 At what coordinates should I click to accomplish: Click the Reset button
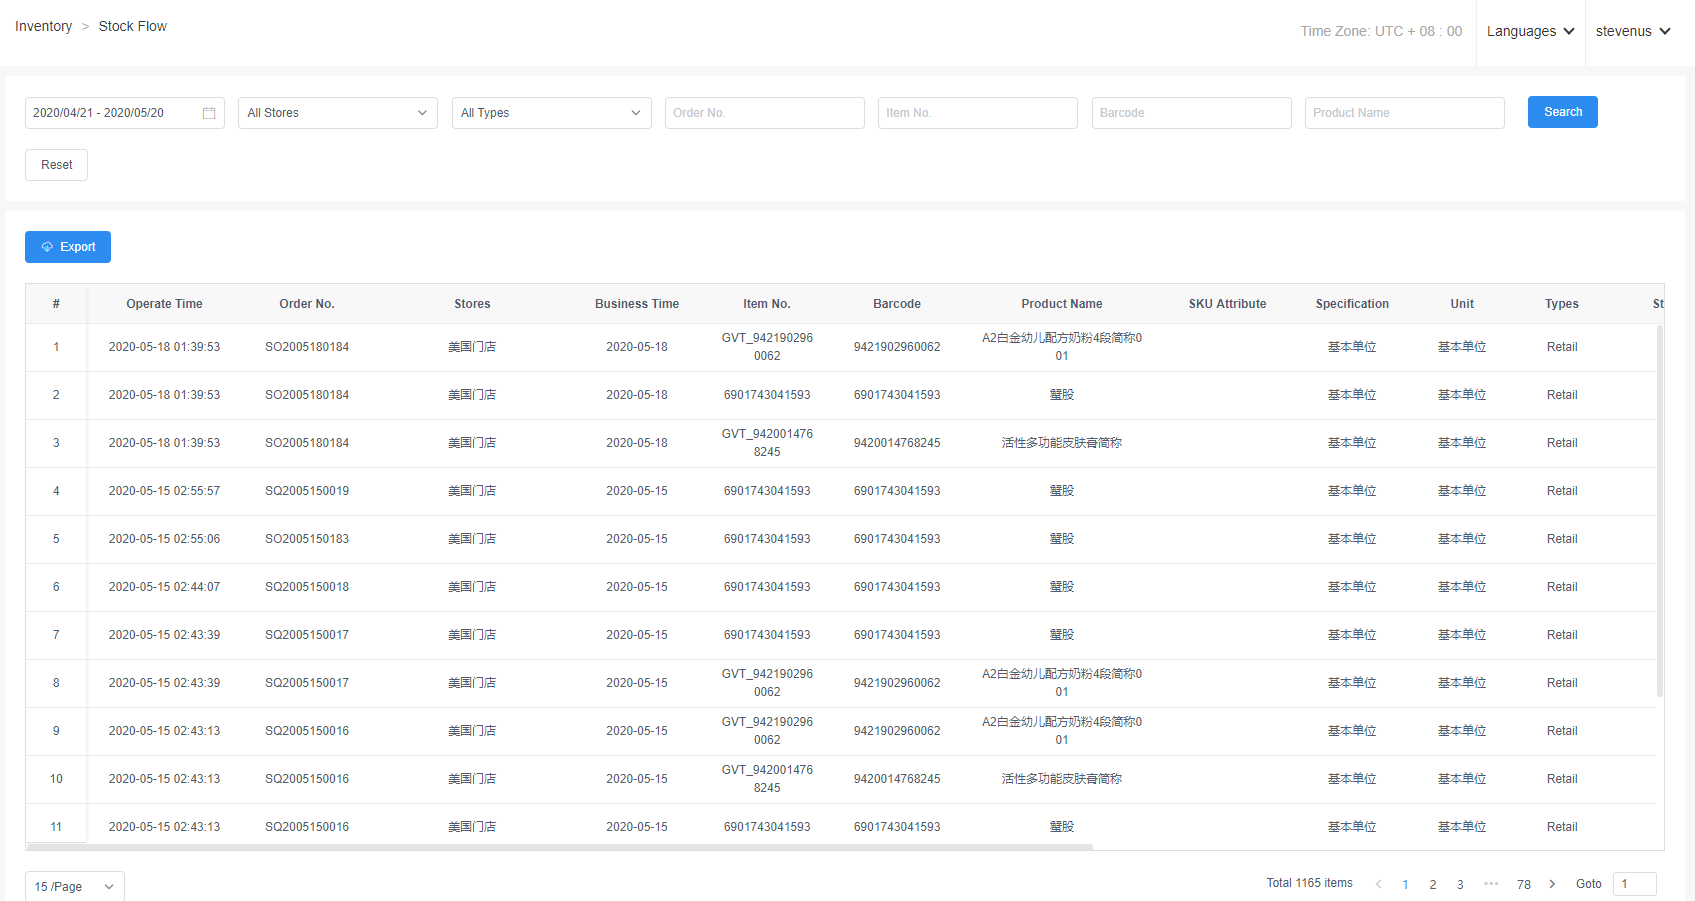(x=56, y=165)
